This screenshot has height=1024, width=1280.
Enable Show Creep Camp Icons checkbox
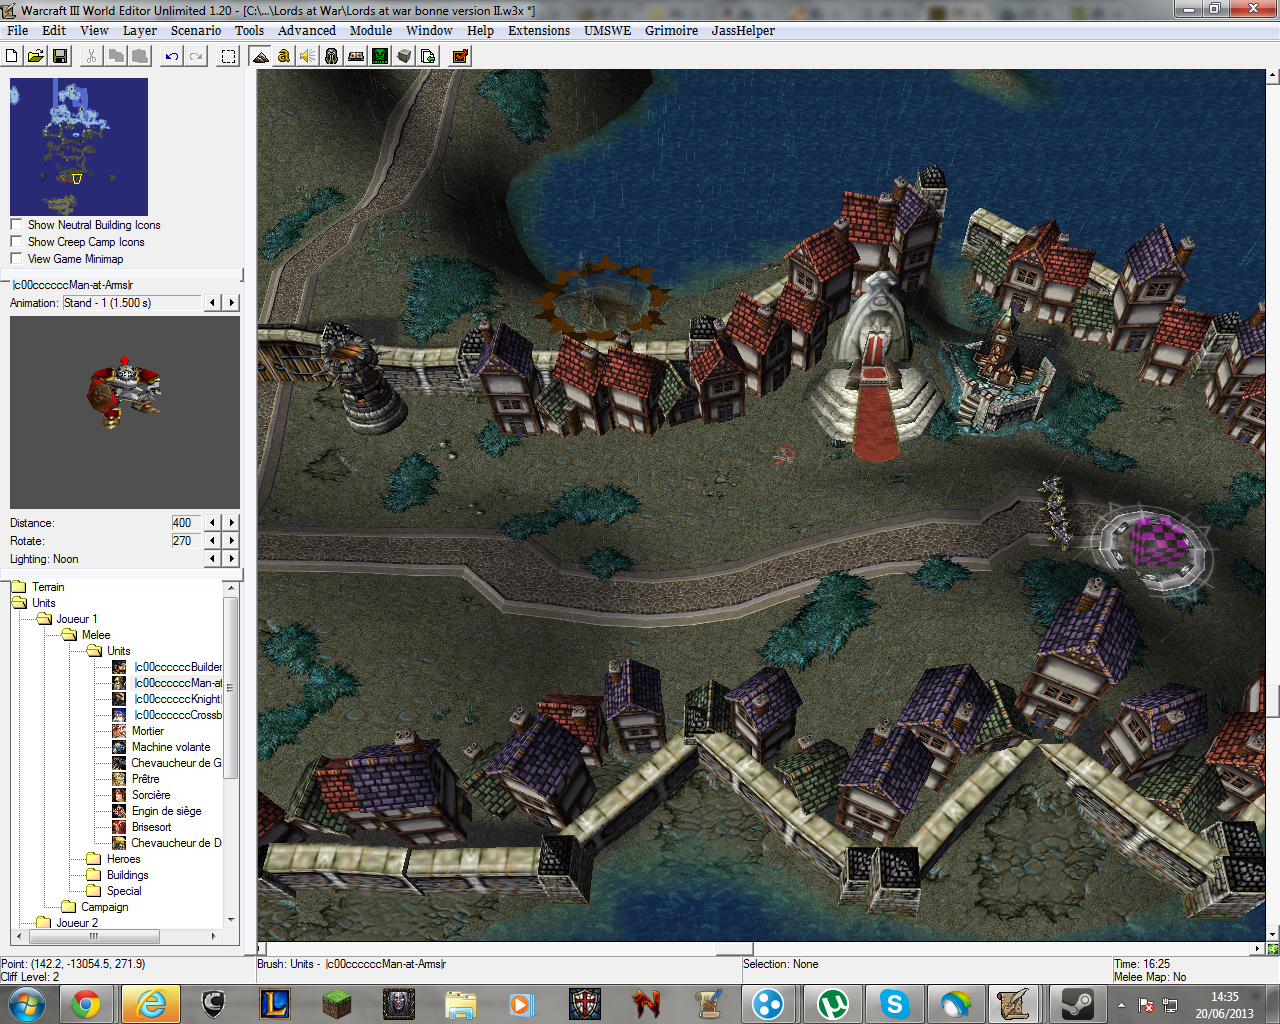(16, 241)
